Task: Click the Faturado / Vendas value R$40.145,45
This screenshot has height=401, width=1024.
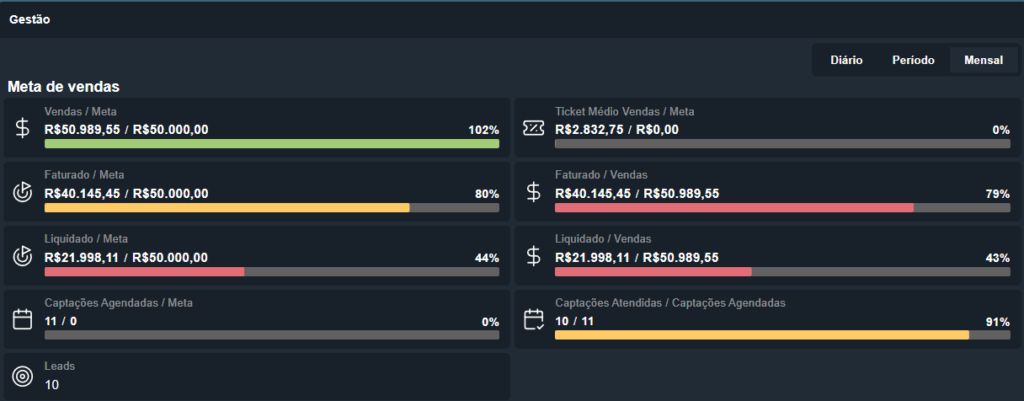Action: click(x=593, y=193)
